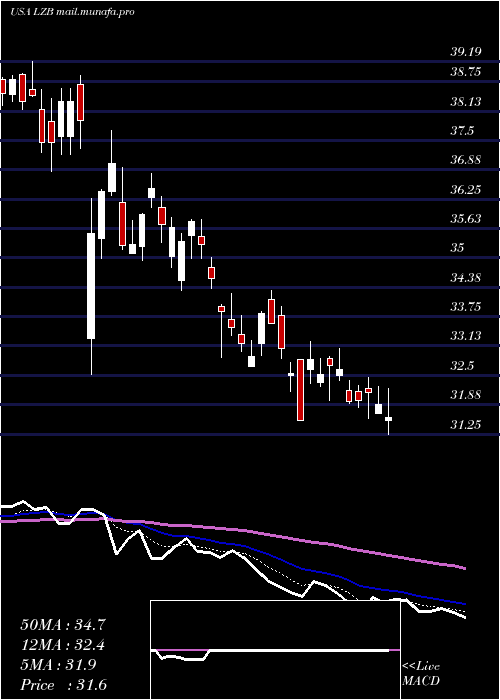Click the MACD inset panel
This screenshot has width=500, height=700.
[x=275, y=650]
